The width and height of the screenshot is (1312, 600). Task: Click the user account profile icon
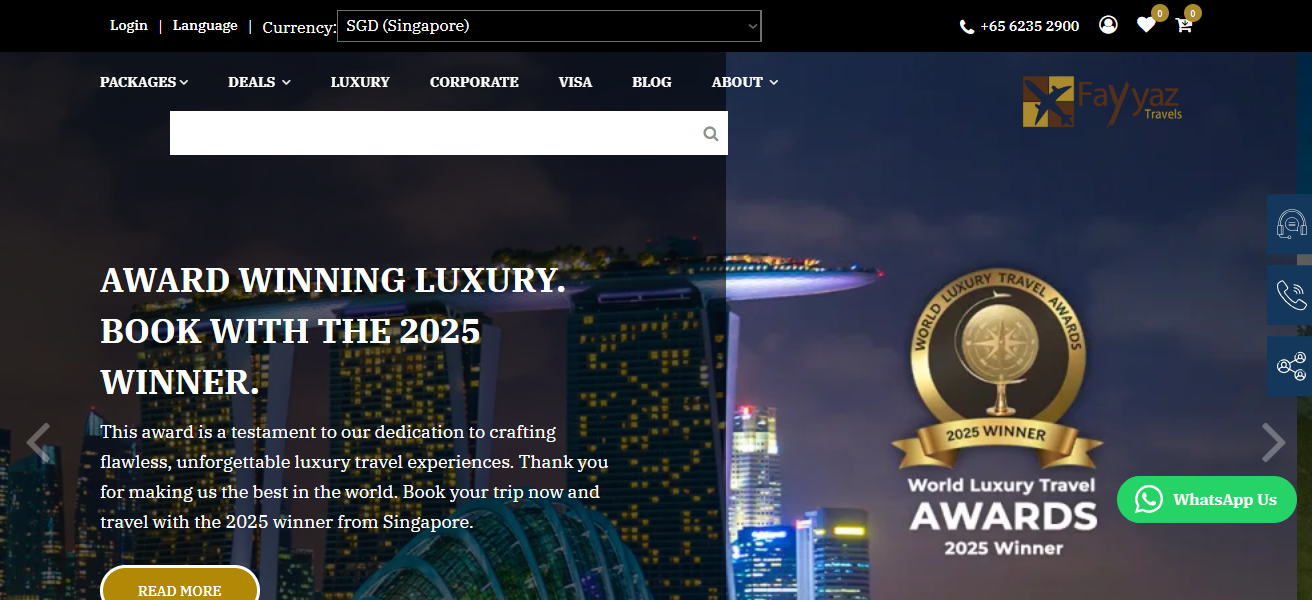pyautogui.click(x=1108, y=25)
